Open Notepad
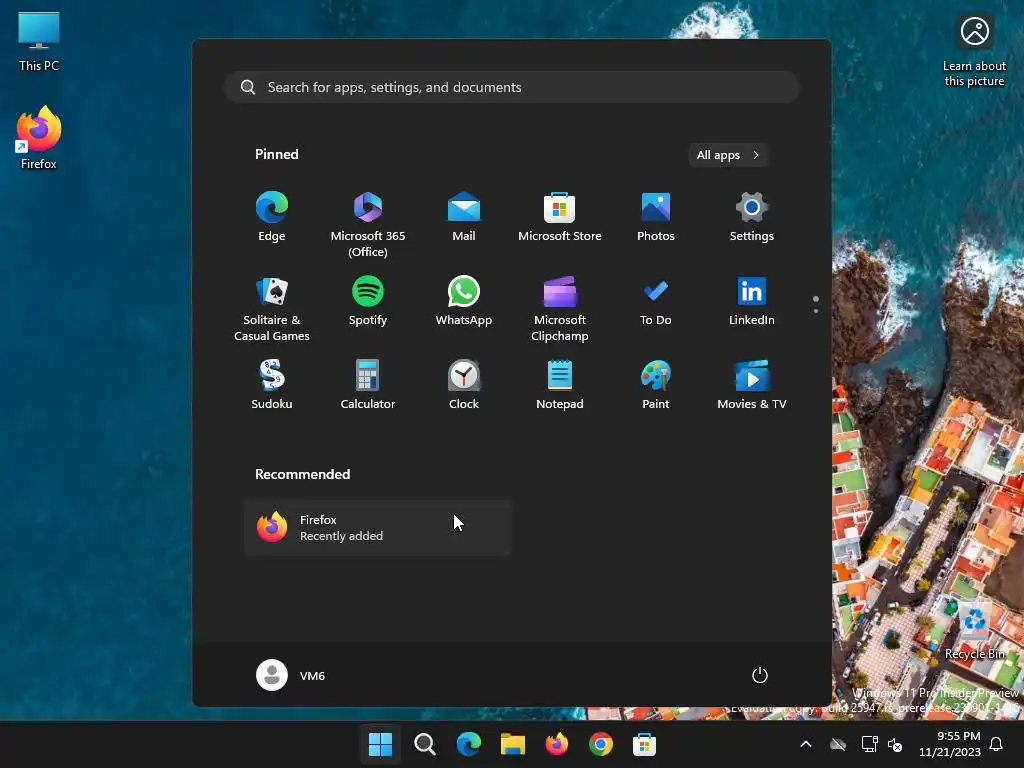Image resolution: width=1024 pixels, height=768 pixels. [x=560, y=385]
